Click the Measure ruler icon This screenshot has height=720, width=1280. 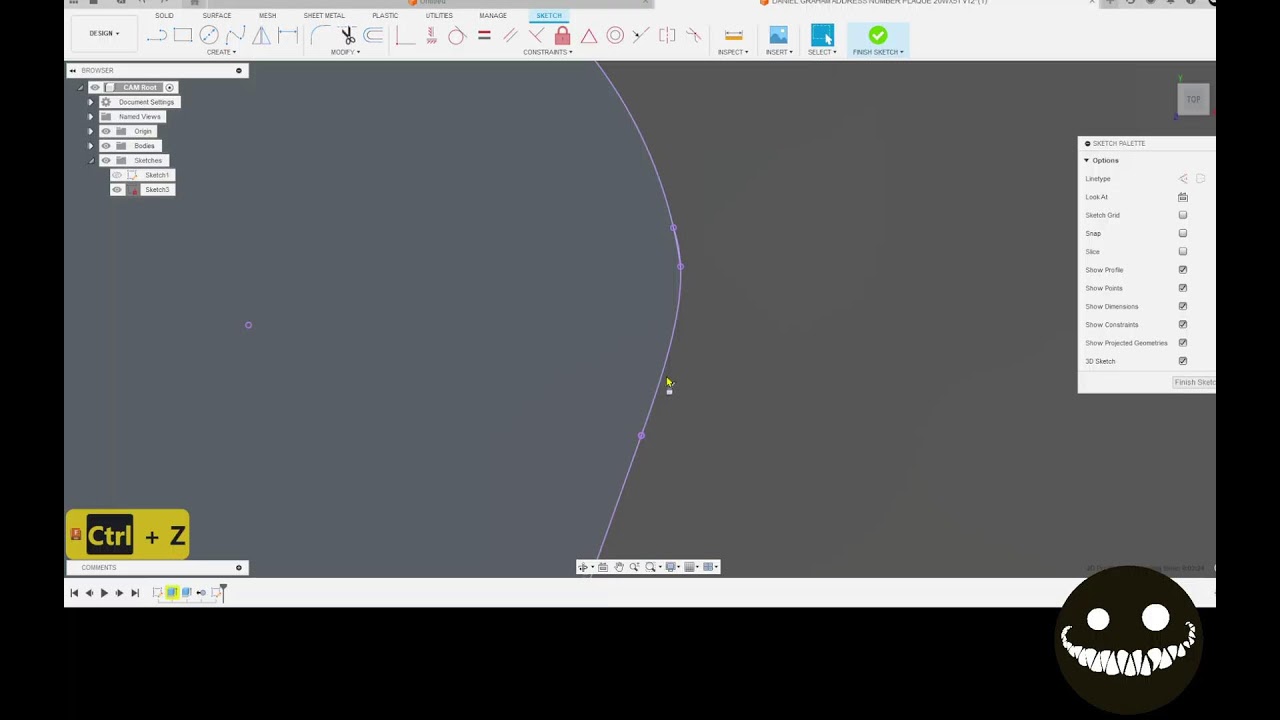[x=733, y=36]
